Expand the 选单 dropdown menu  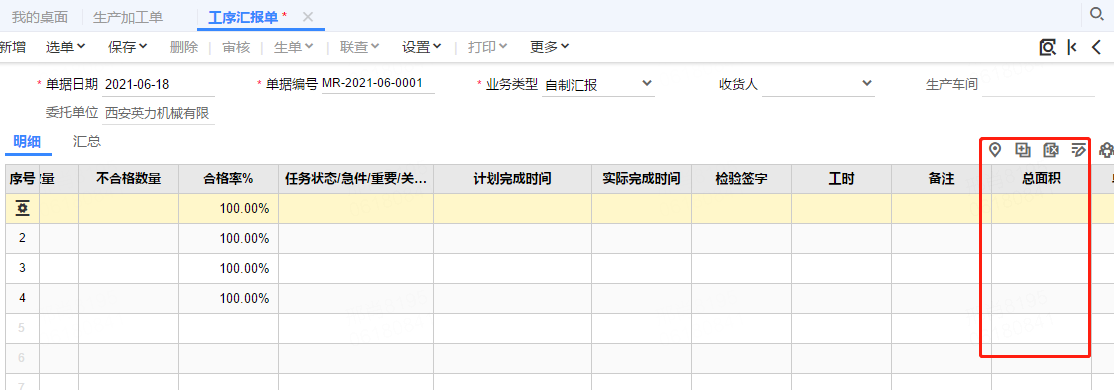(65, 48)
